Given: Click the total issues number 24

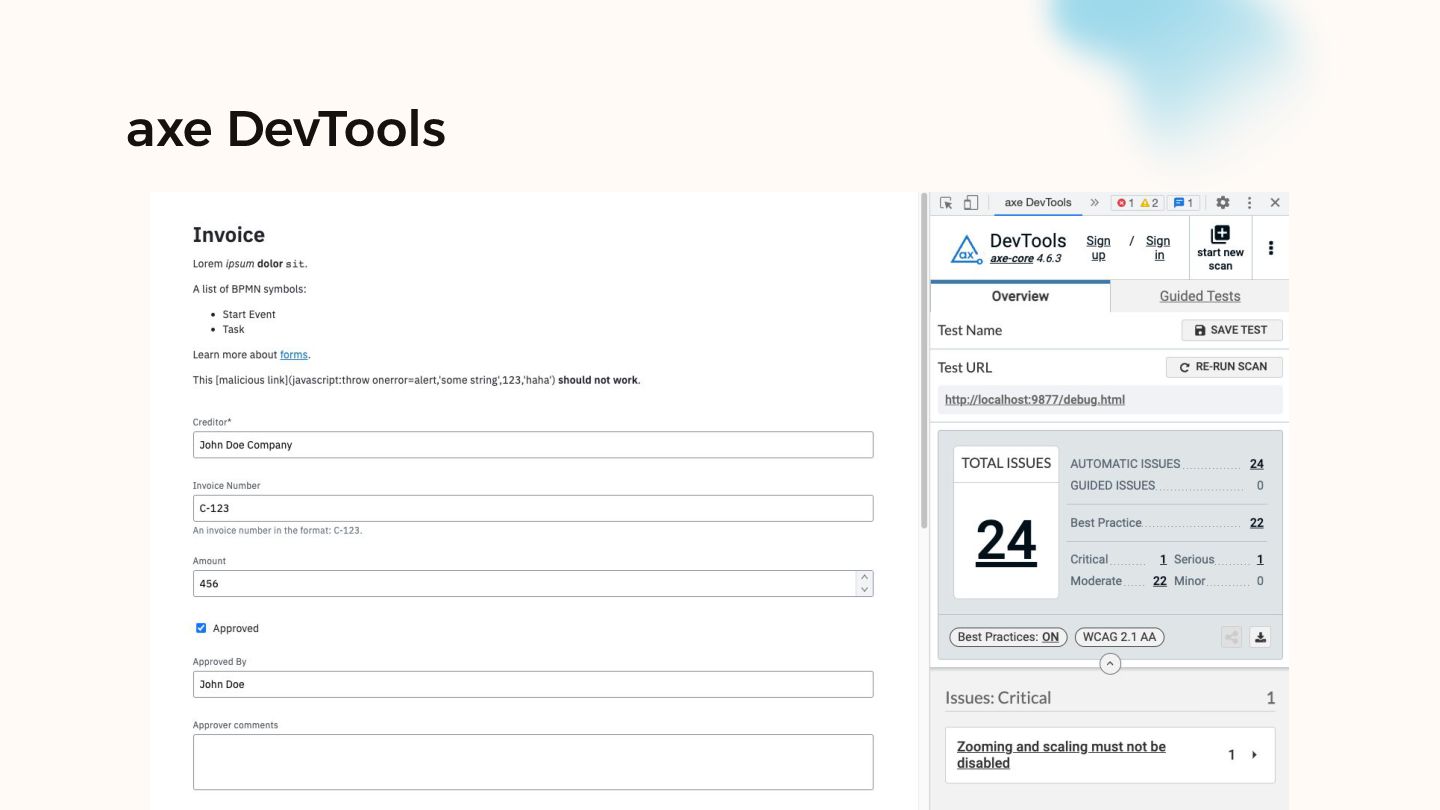Looking at the screenshot, I should coord(1006,541).
